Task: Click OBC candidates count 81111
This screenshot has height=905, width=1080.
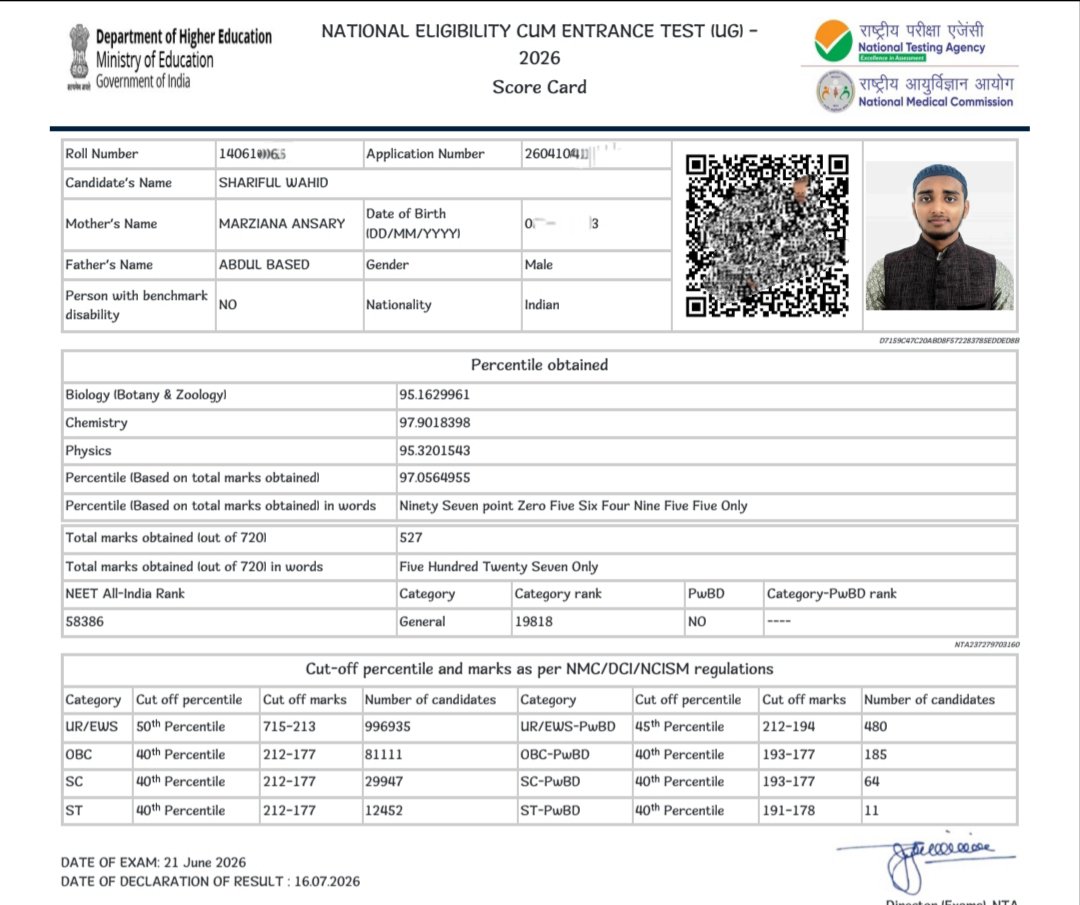Action: (384, 755)
